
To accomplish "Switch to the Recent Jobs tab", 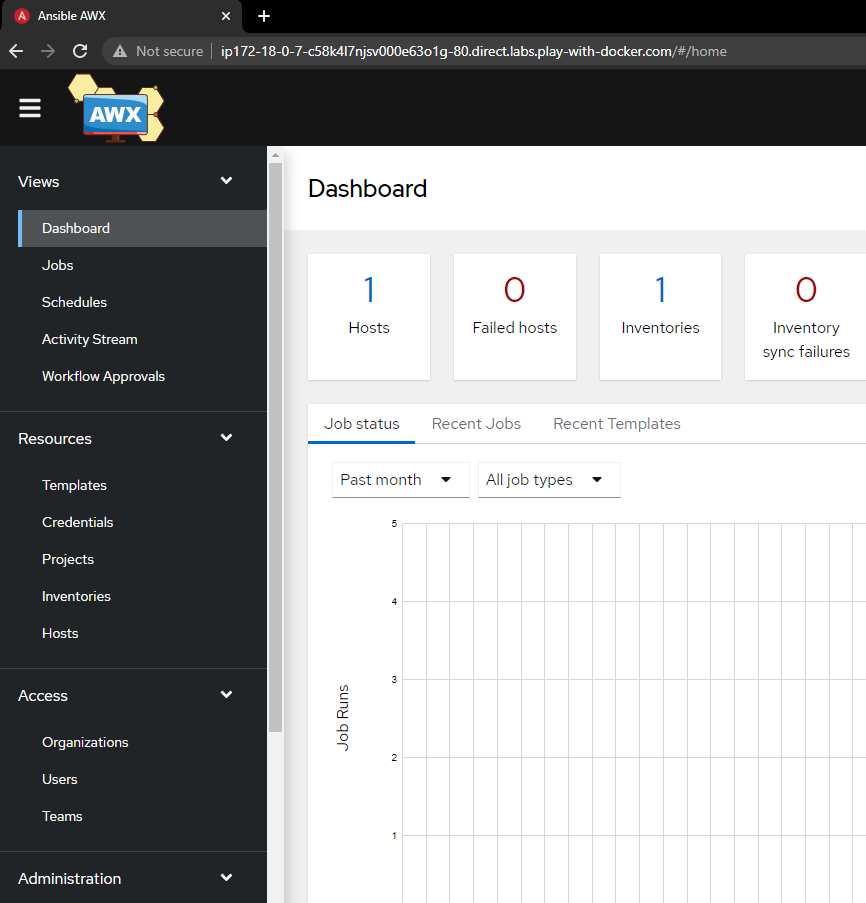I will point(476,424).
